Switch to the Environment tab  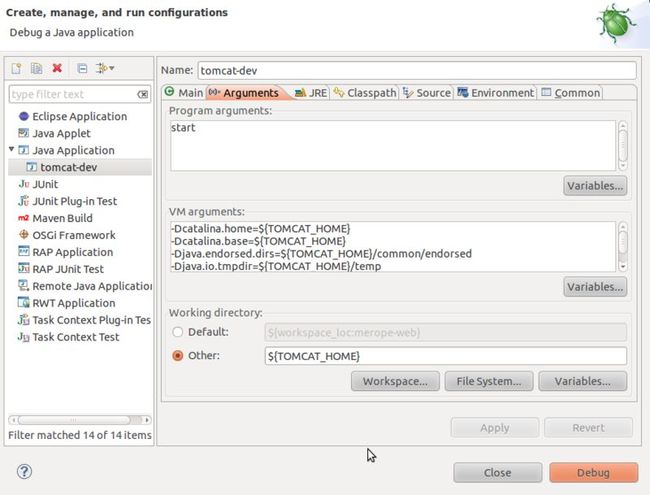[x=496, y=92]
